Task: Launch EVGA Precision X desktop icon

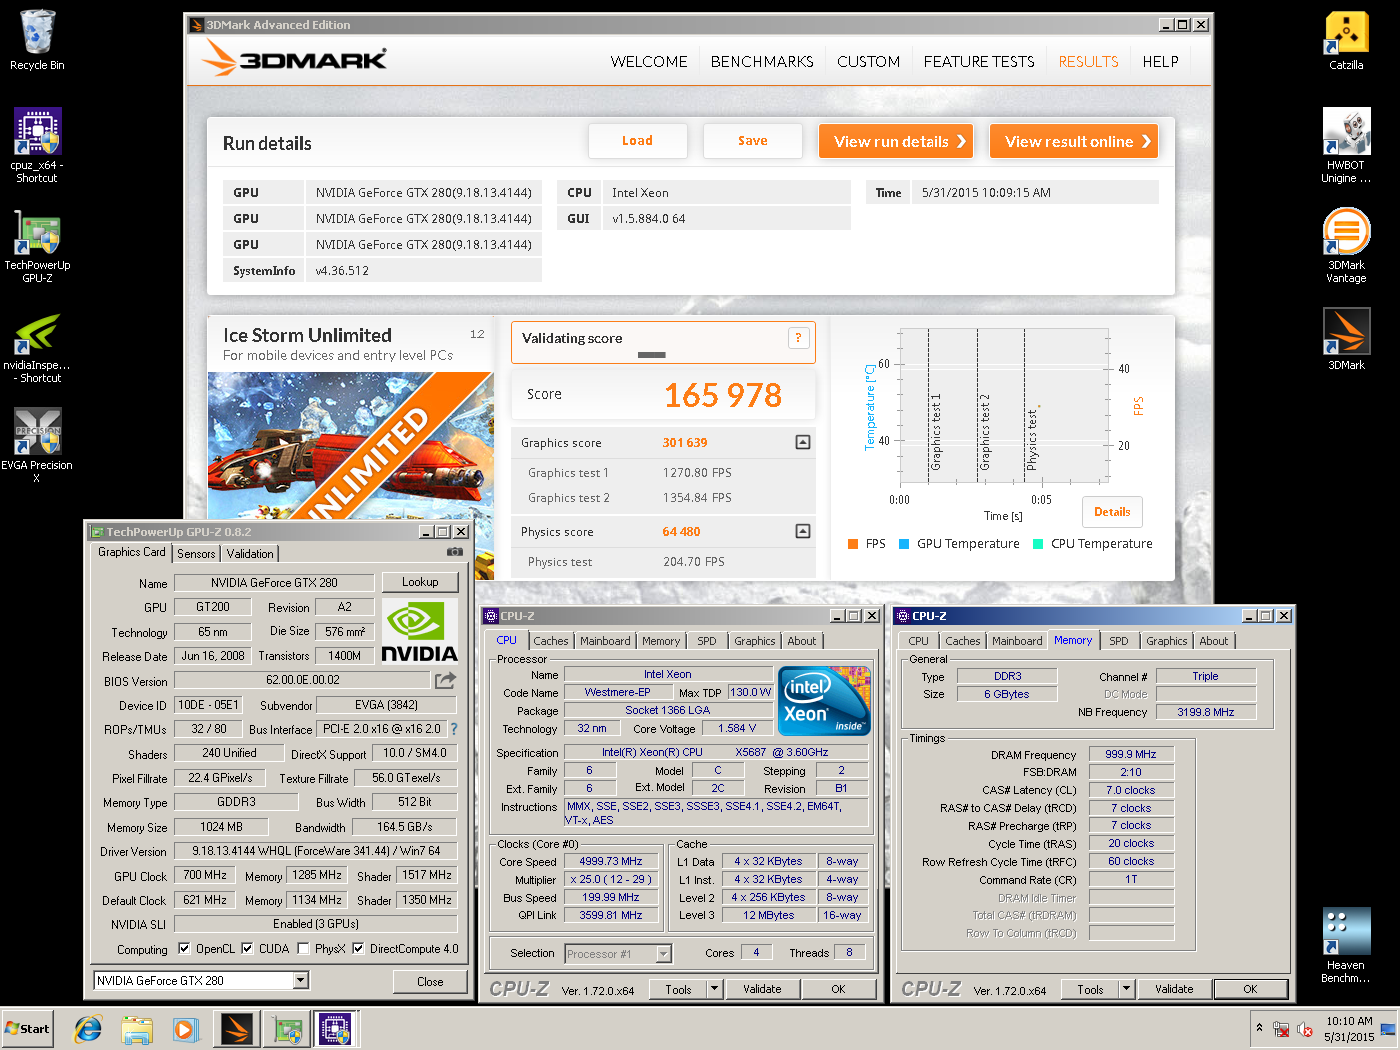Action: 37,445
